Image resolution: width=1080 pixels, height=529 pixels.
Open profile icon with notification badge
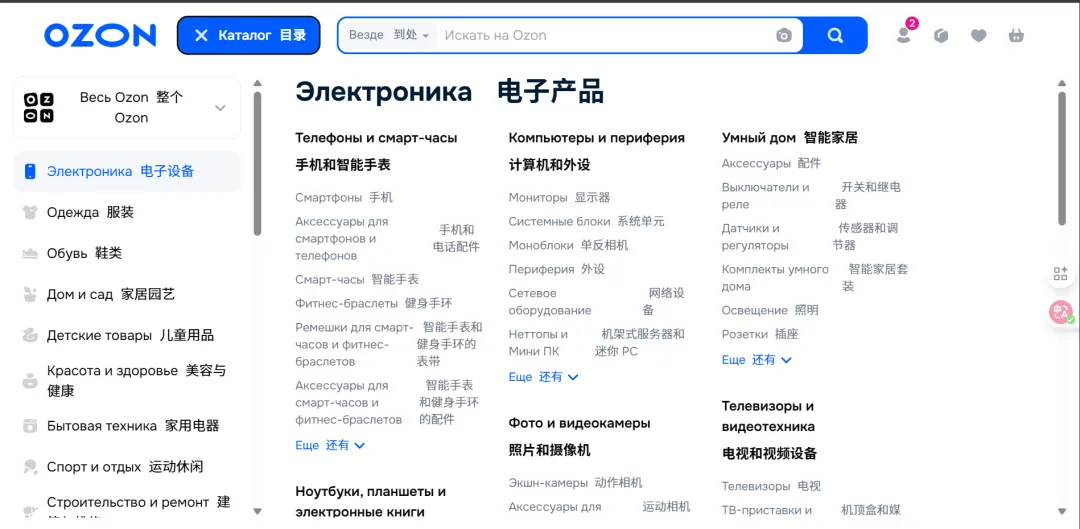pyautogui.click(x=905, y=33)
